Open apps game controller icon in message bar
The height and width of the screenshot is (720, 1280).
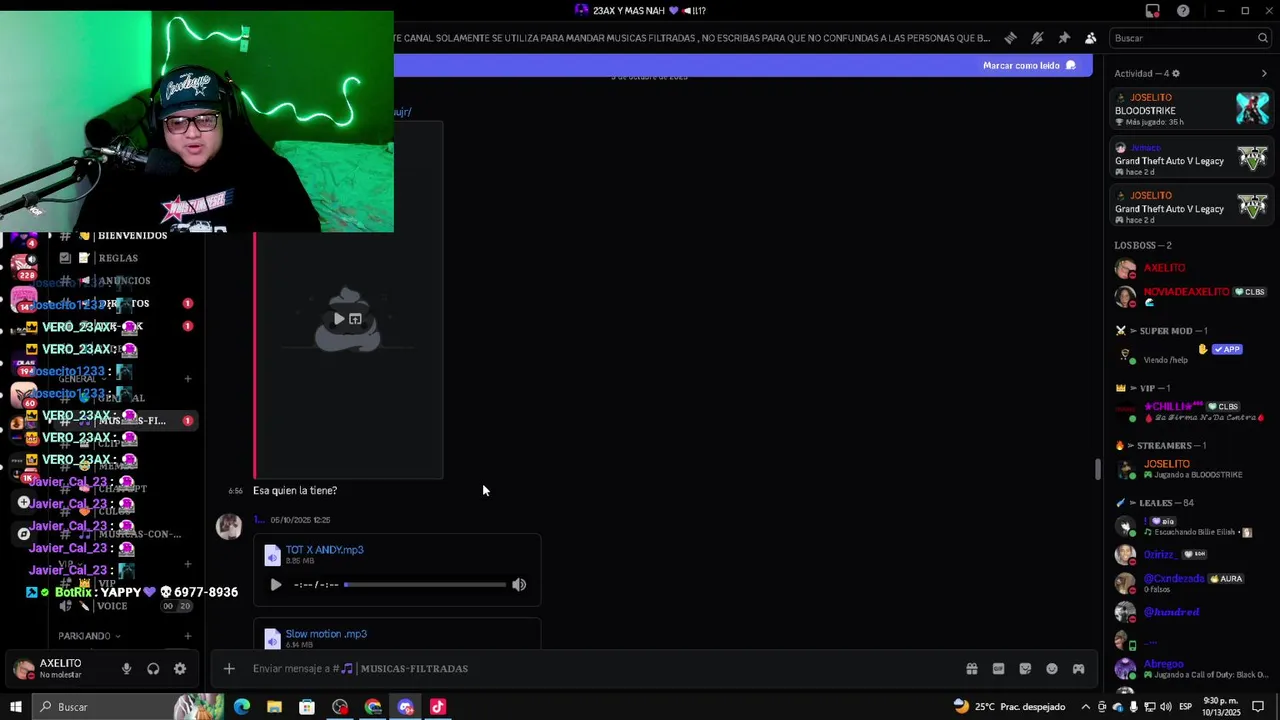point(1078,669)
